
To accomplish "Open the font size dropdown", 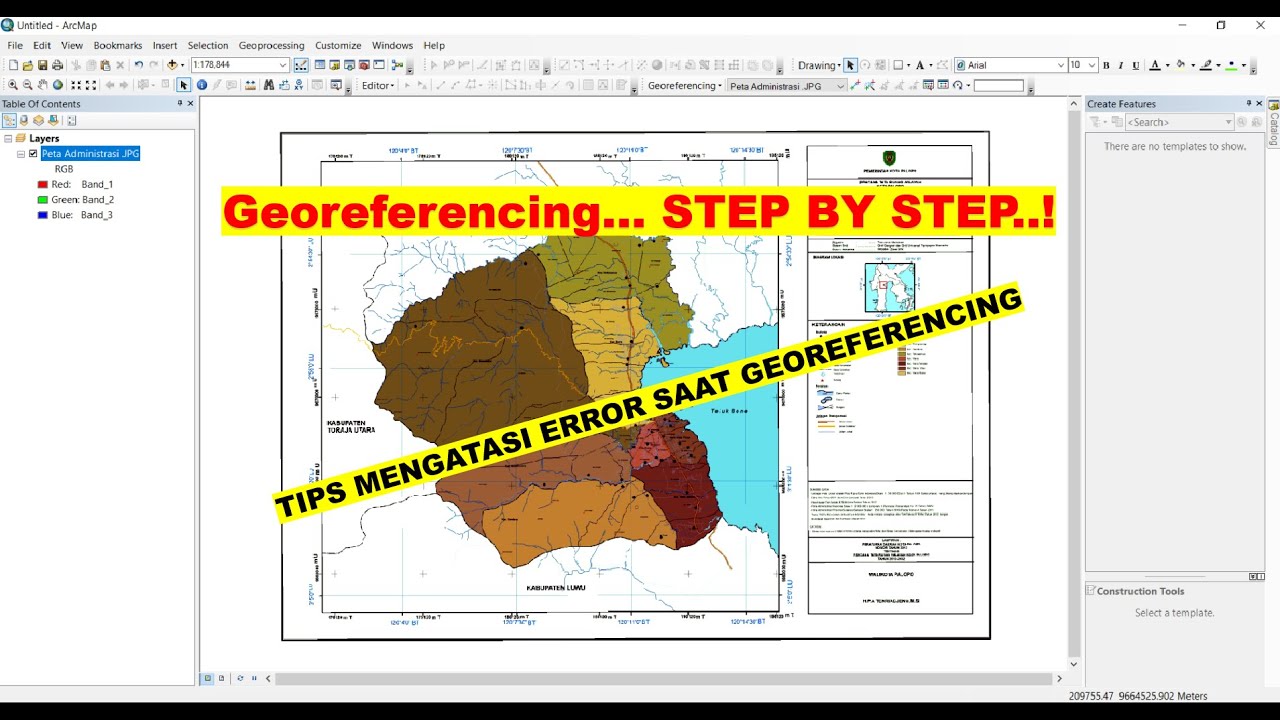I will (1091, 65).
